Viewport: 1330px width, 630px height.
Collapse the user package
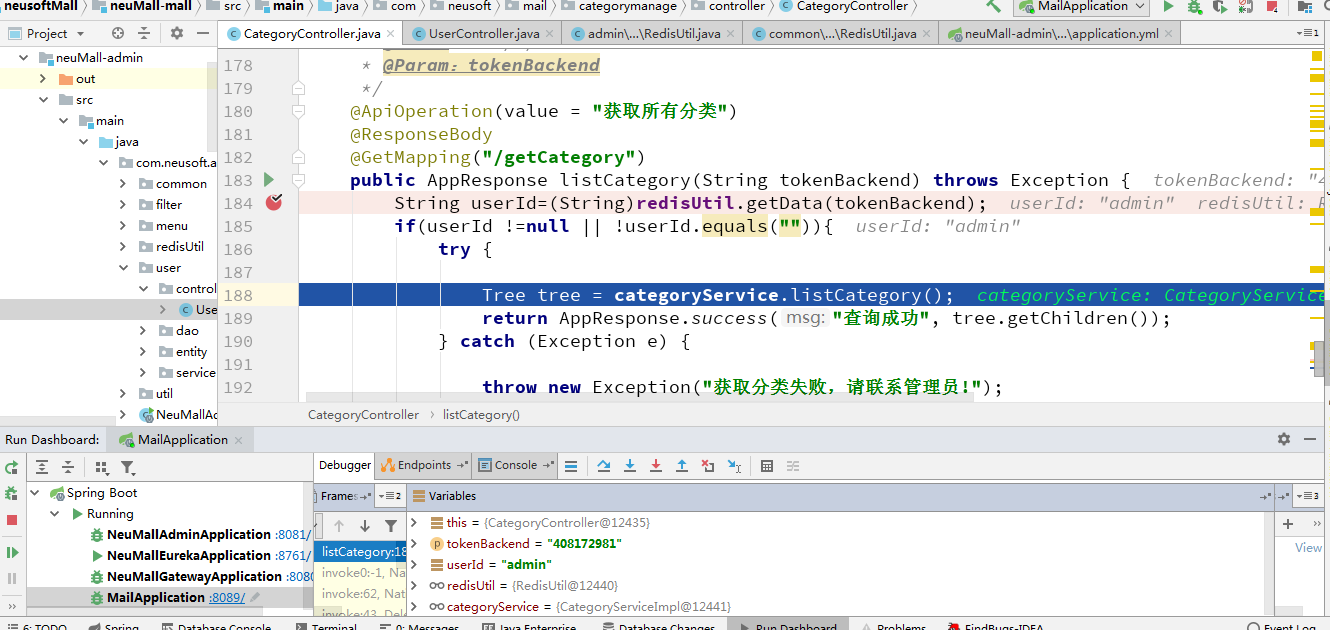[x=123, y=267]
